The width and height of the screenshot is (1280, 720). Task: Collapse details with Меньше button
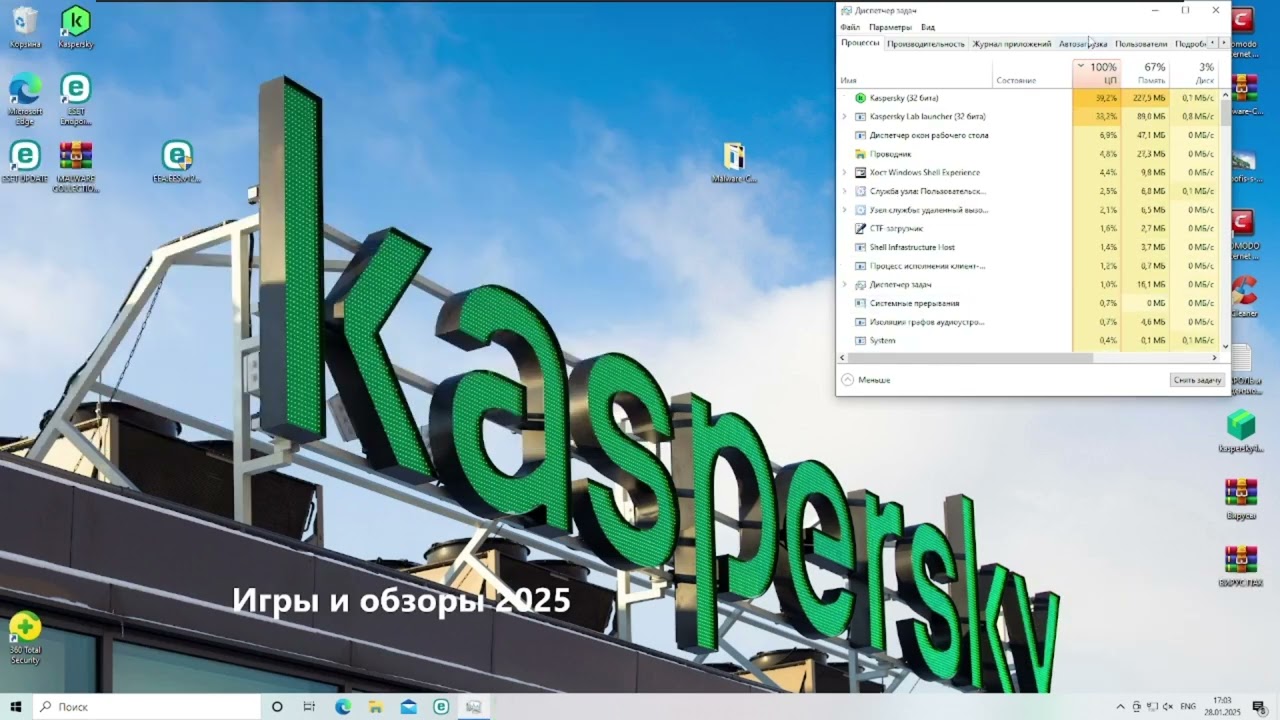(866, 380)
